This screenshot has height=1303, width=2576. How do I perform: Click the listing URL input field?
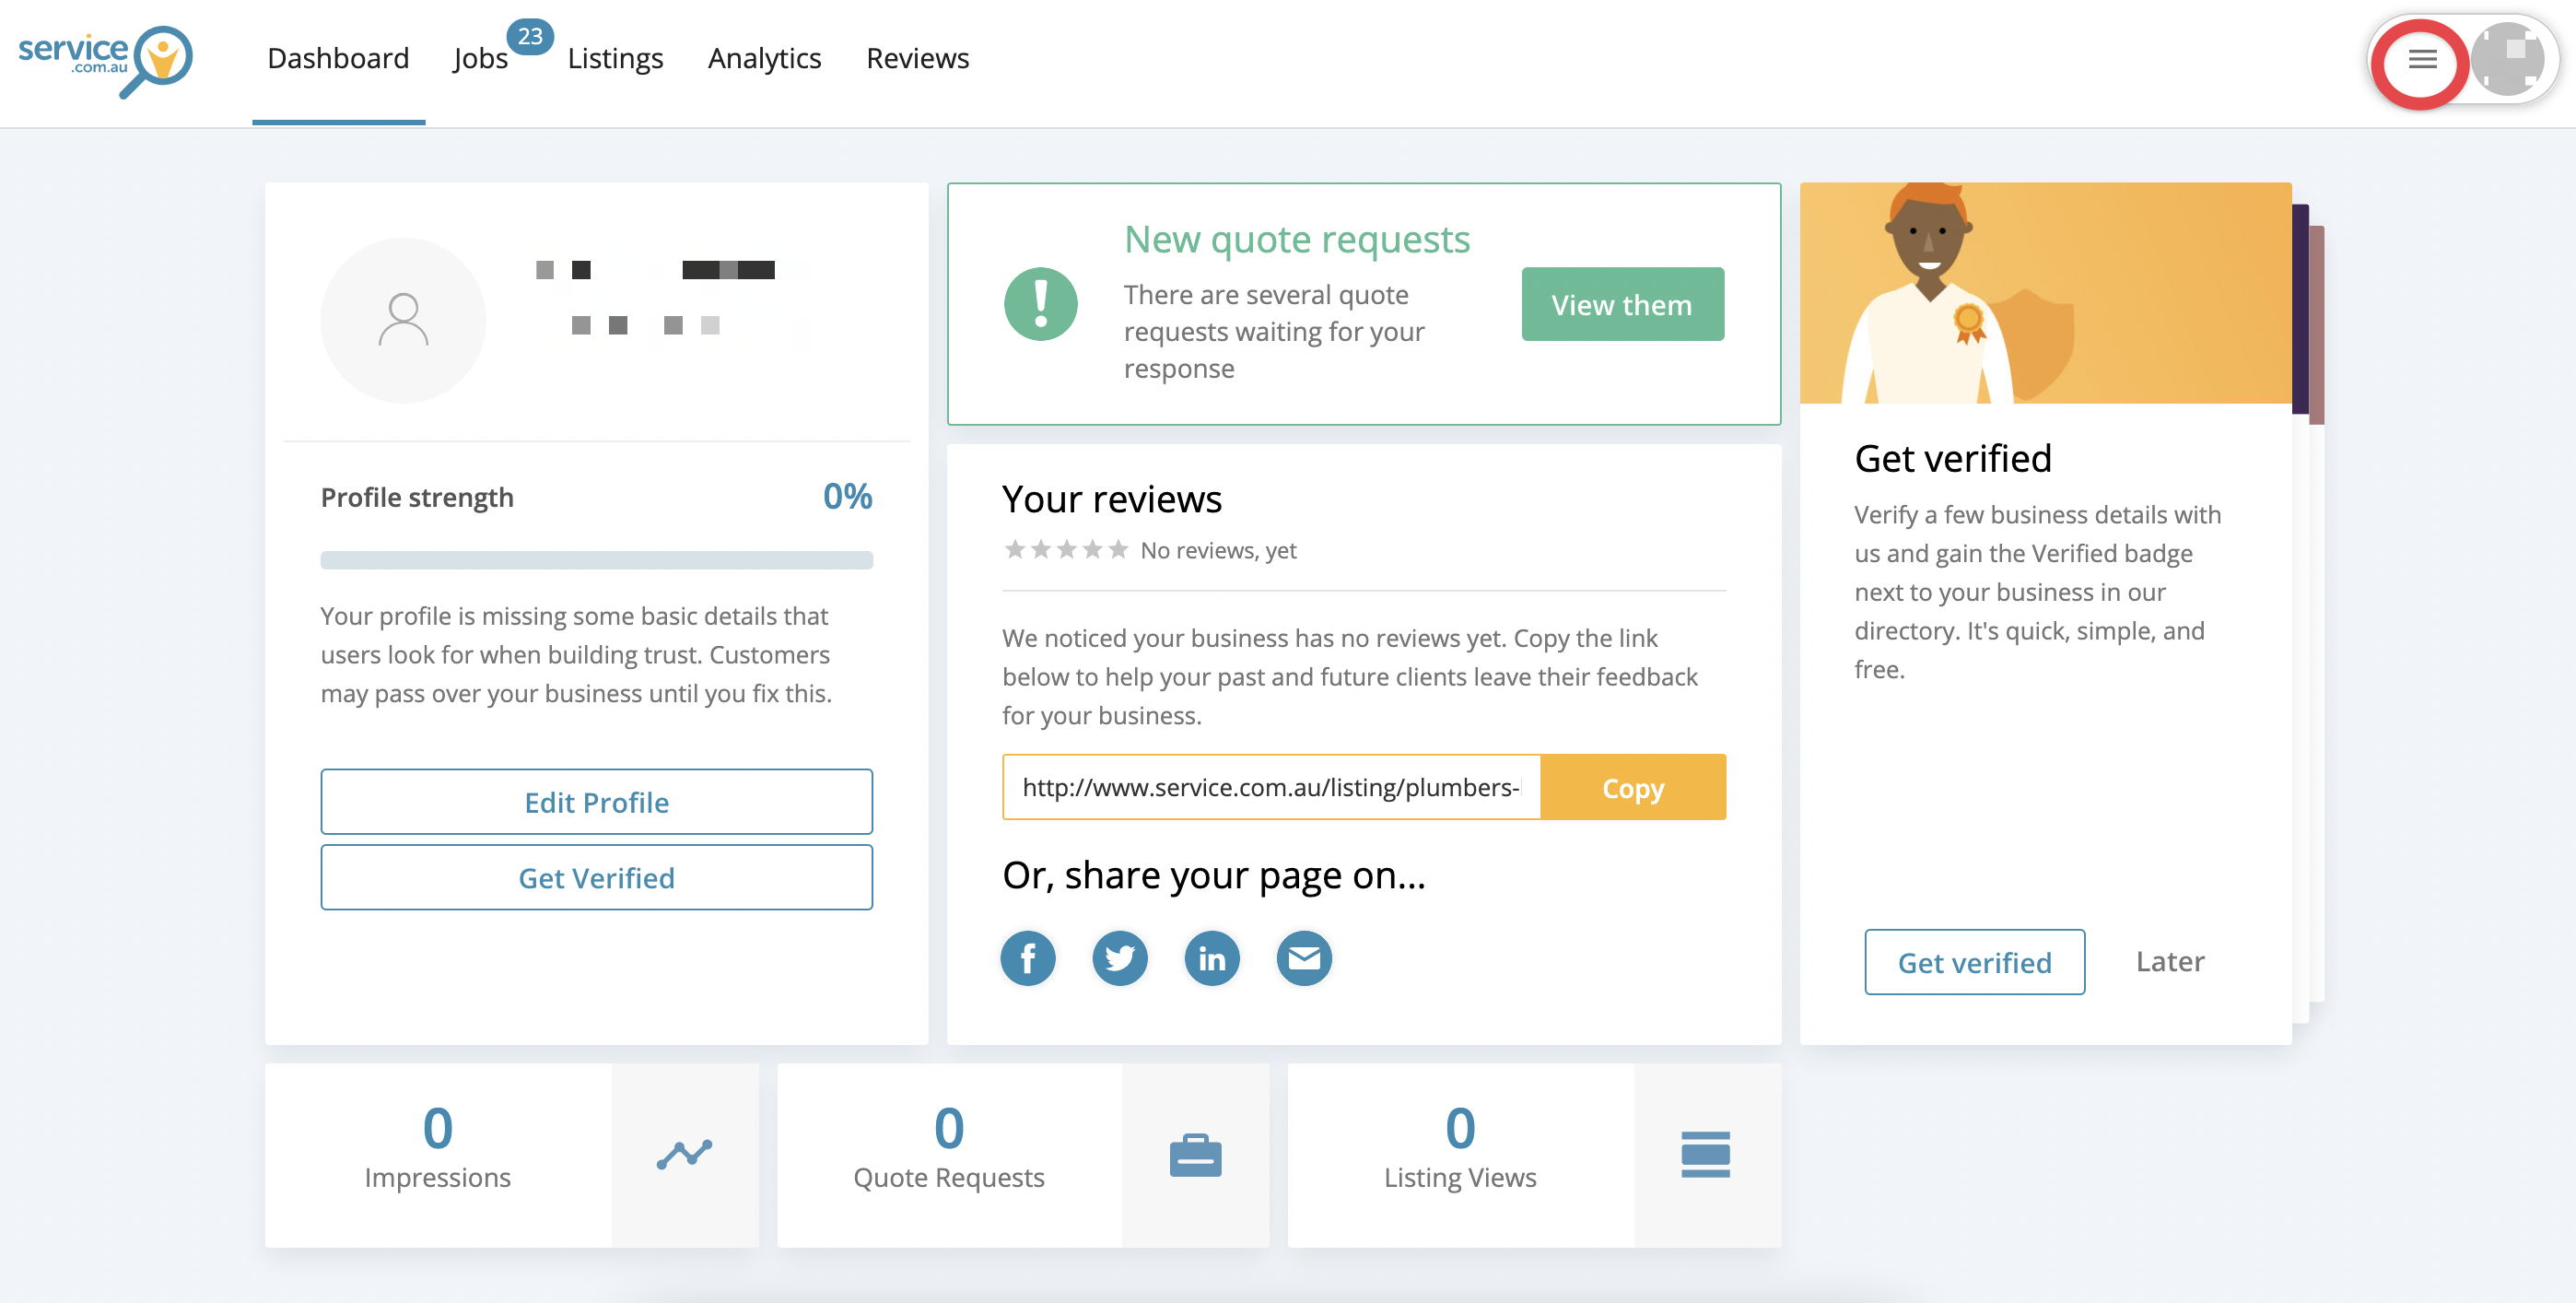[1270, 788]
